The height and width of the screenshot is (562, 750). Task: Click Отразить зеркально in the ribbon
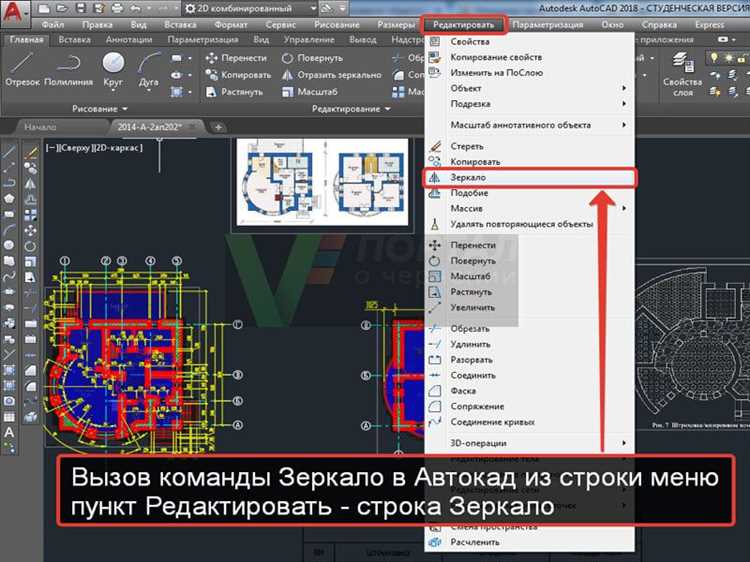point(331,75)
